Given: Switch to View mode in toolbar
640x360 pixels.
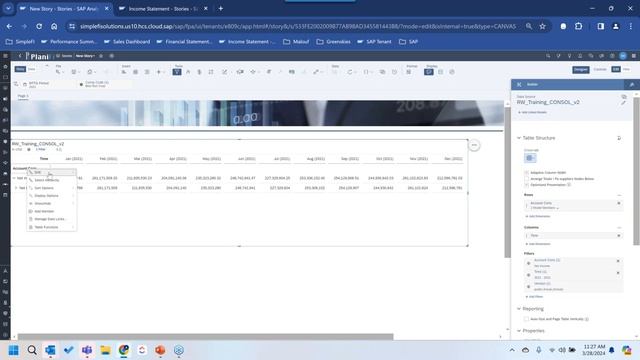Looking at the screenshot, I should tap(626, 69).
